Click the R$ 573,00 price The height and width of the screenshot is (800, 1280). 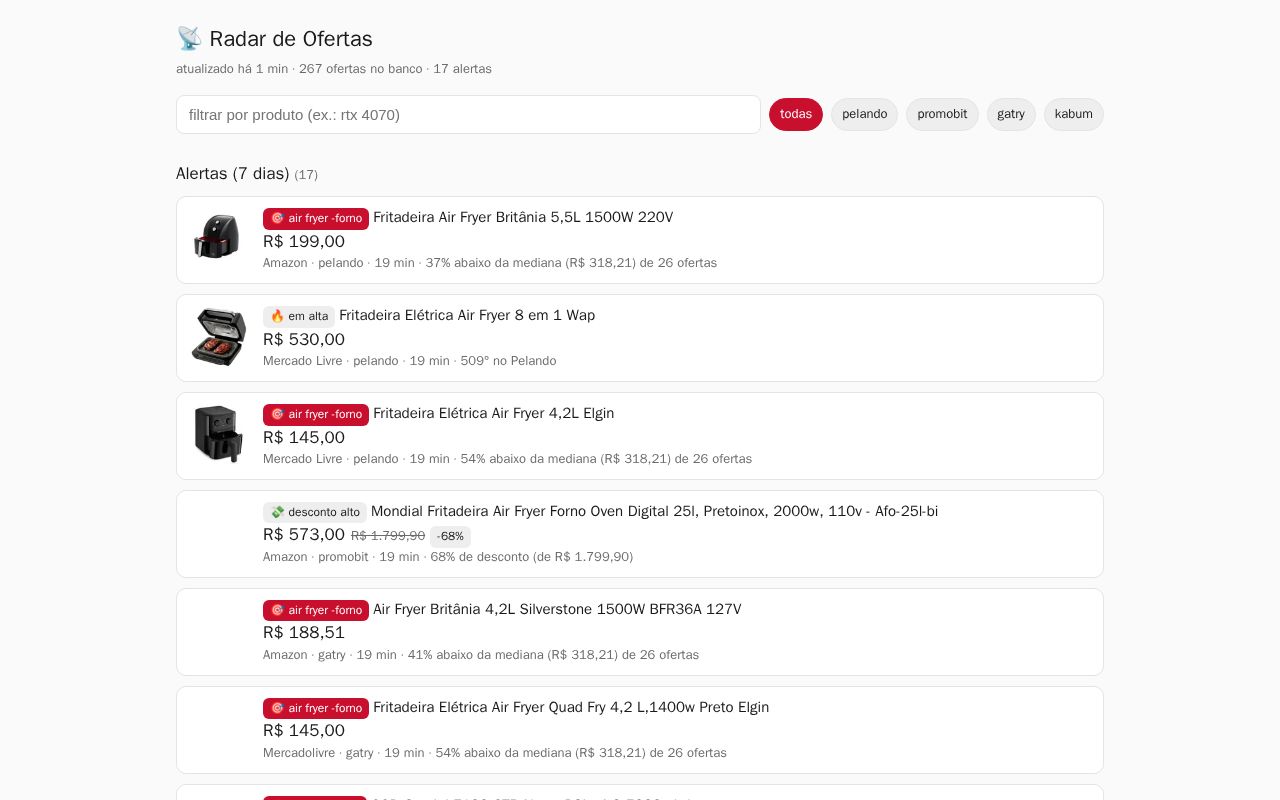[304, 535]
